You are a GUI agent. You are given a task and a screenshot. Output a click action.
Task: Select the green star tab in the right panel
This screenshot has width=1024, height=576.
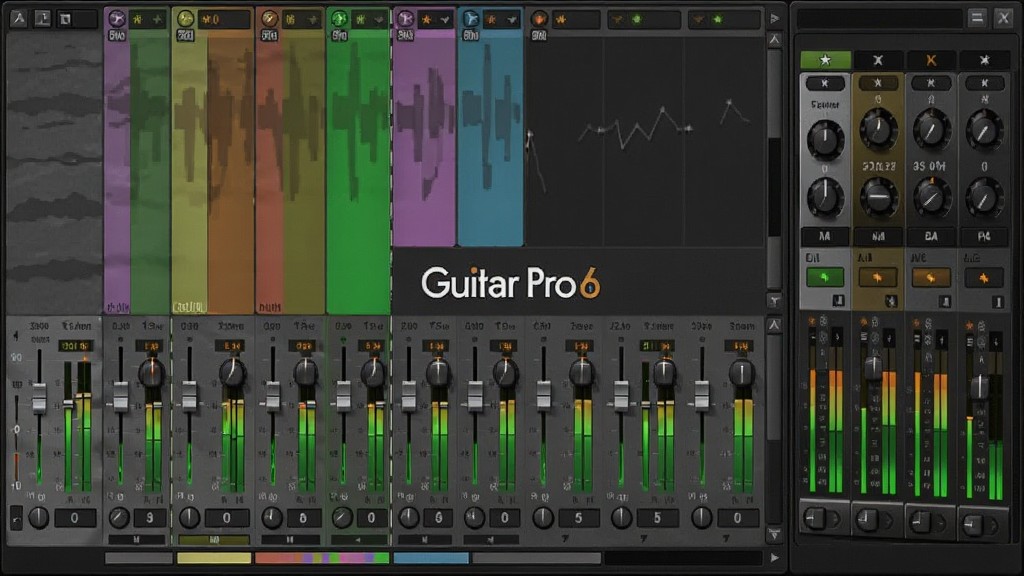pyautogui.click(x=825, y=60)
